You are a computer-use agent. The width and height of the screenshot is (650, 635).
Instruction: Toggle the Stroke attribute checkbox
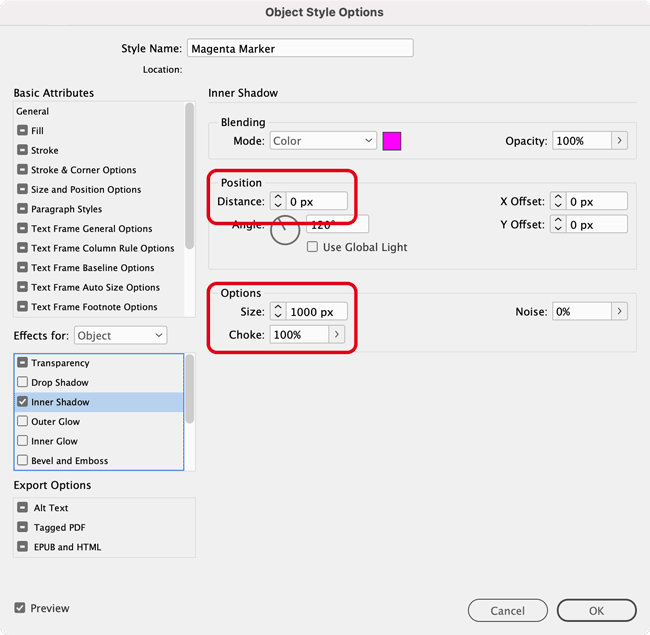pos(22,150)
